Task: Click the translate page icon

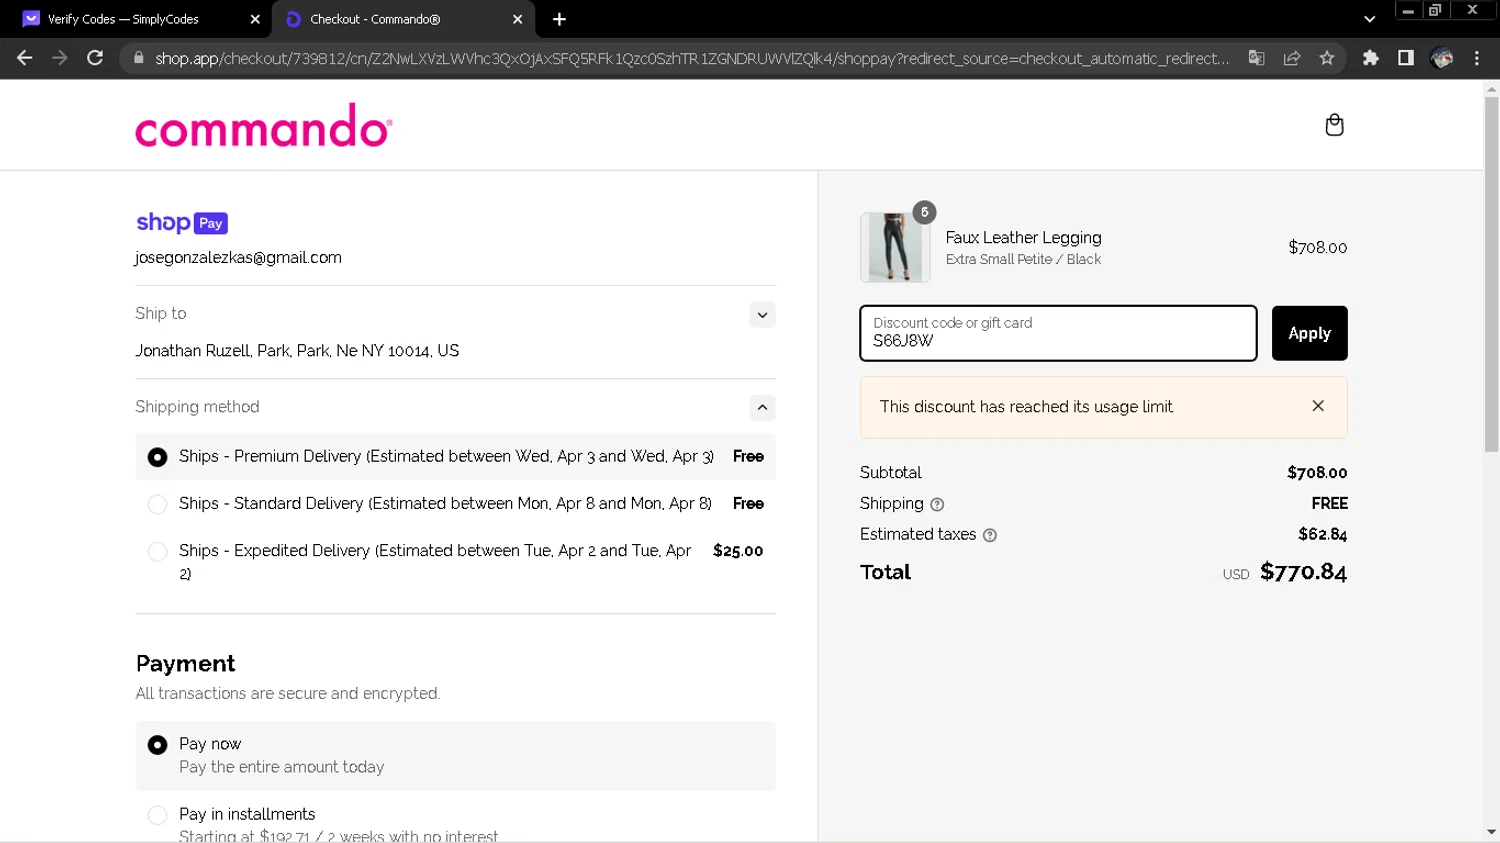Action: 1257,58
